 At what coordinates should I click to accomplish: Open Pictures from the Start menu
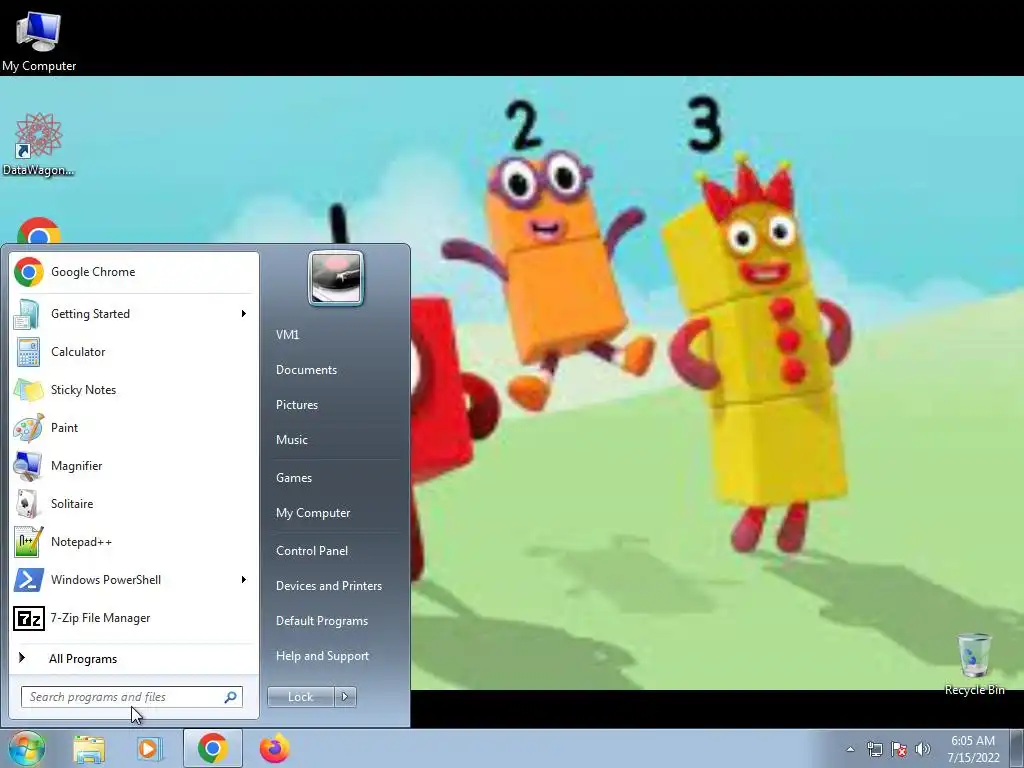point(297,405)
